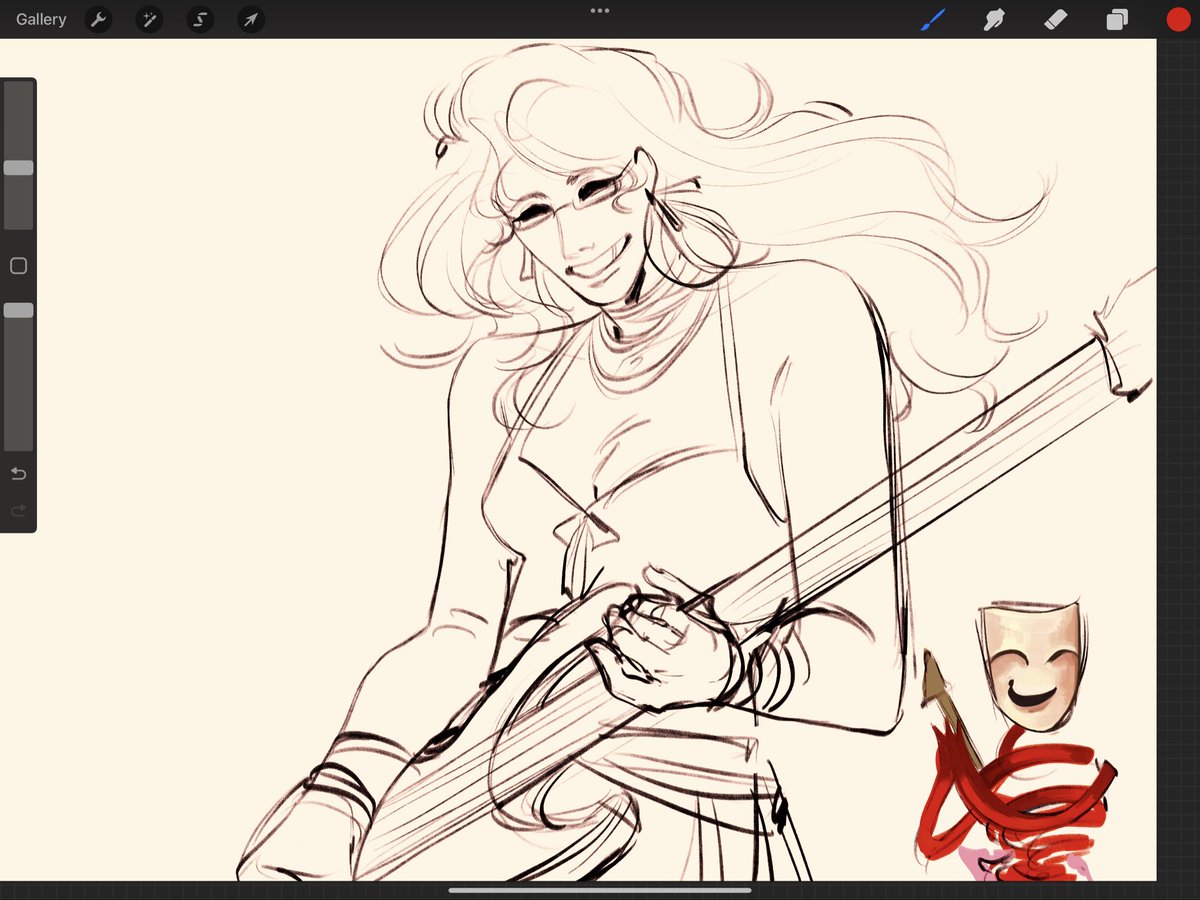
Task: Tap the square modify button in sidebar
Action: (x=18, y=266)
